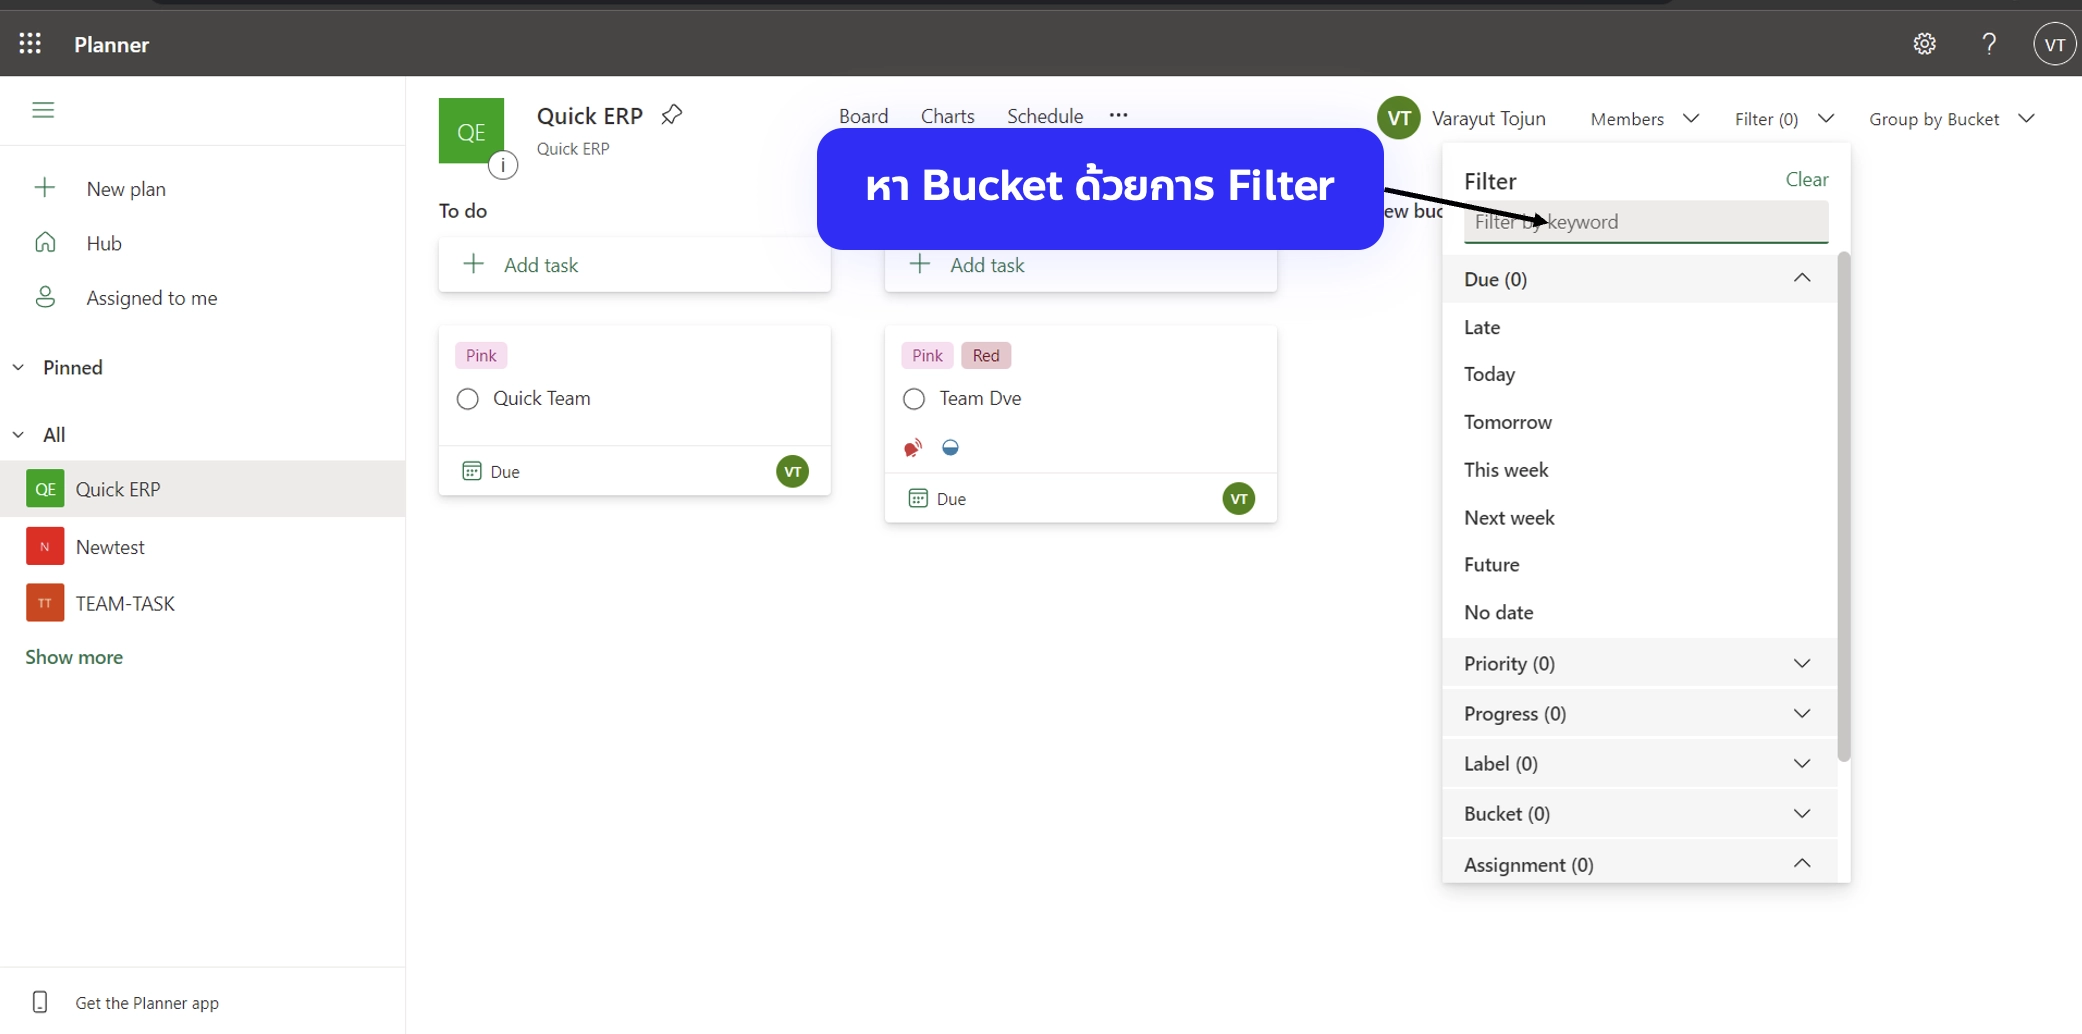
Task: Click the VT assignee avatar on Quick Team card
Action: click(x=792, y=471)
